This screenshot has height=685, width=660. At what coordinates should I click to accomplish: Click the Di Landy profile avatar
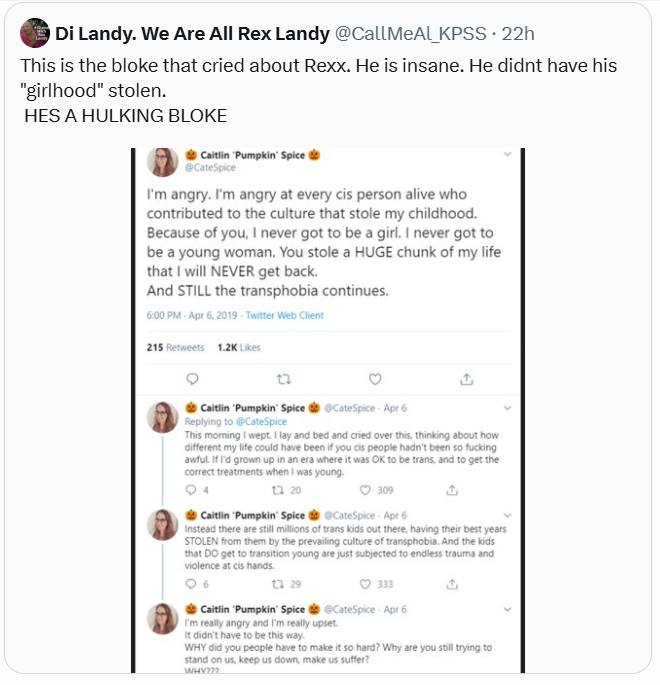coord(35,33)
